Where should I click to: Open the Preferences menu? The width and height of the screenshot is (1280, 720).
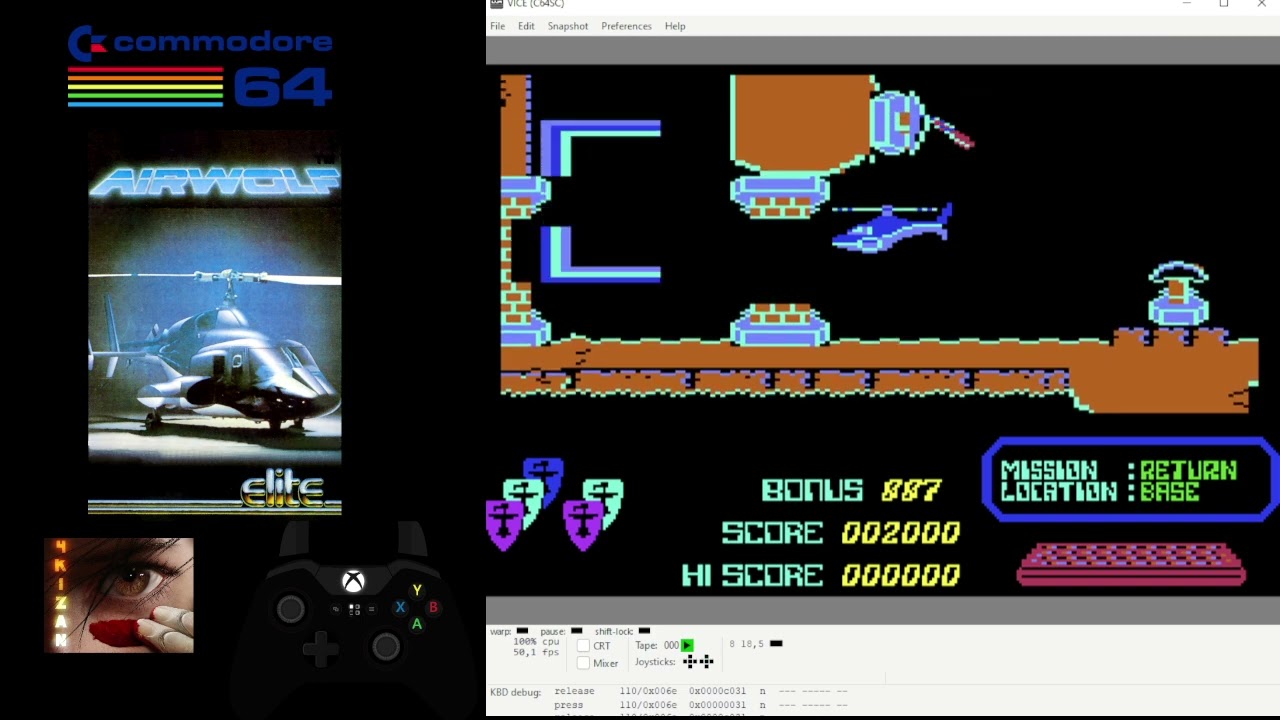tap(626, 26)
